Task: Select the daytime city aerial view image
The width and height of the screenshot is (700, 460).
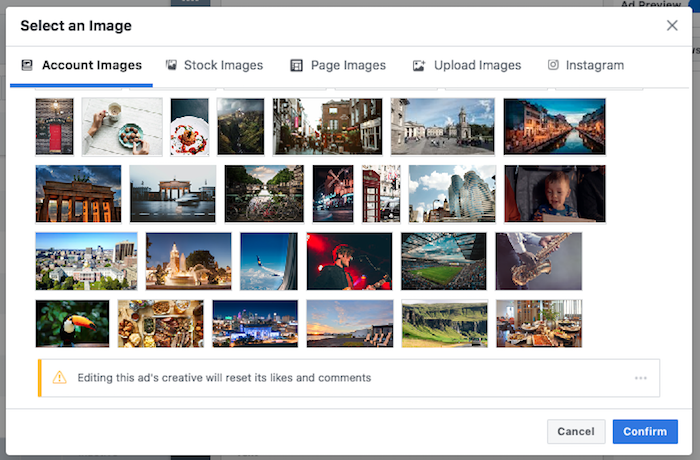Action: pos(87,261)
